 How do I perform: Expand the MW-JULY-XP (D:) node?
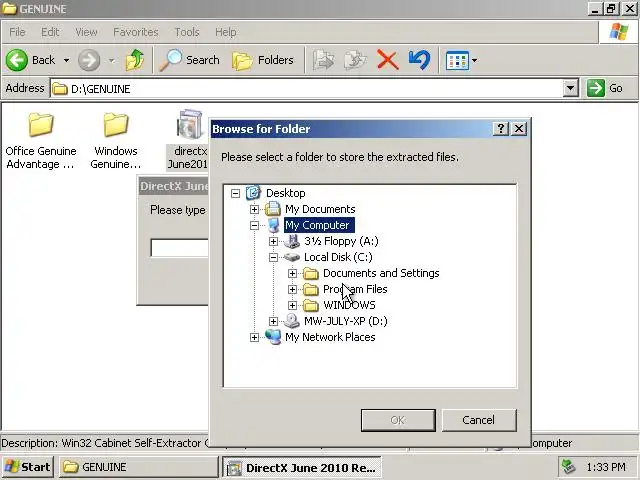coord(273,321)
